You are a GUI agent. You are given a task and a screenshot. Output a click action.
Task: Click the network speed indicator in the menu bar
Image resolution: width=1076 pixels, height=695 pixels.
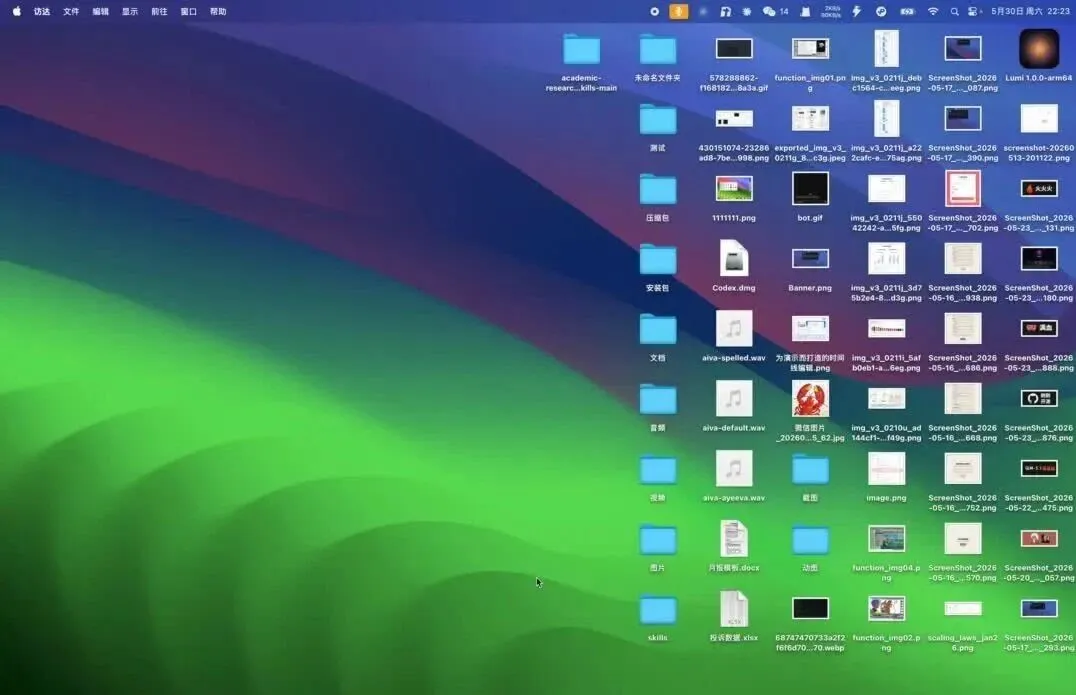[831, 12]
